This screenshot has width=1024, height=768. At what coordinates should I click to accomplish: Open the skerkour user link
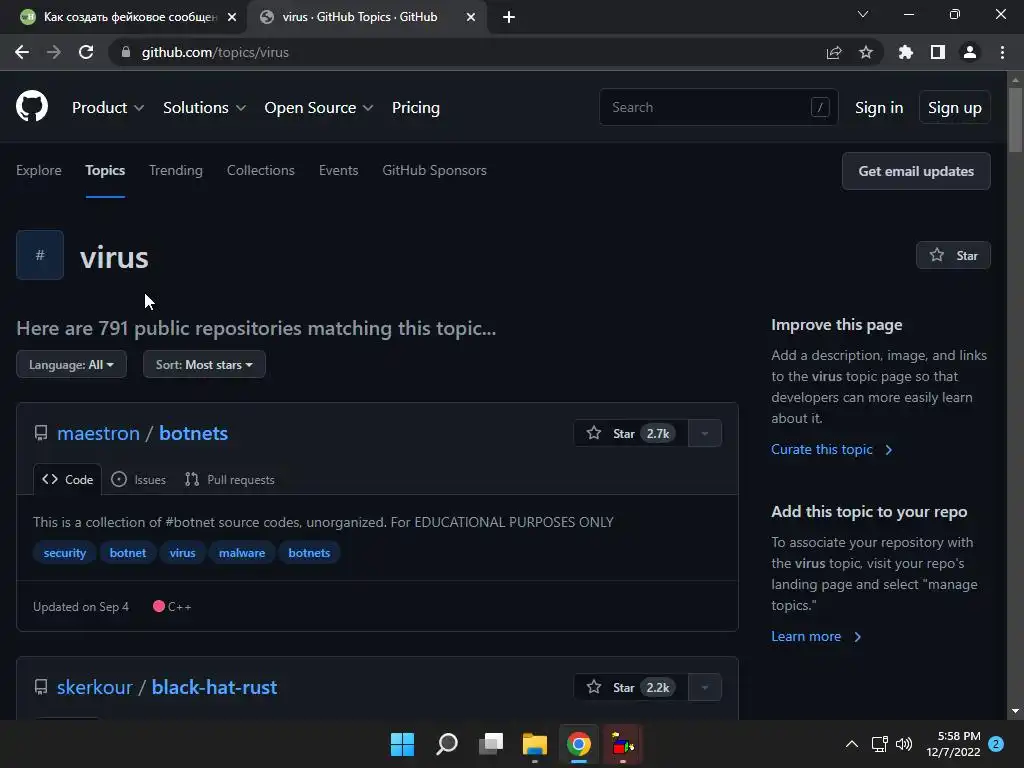tap(95, 687)
